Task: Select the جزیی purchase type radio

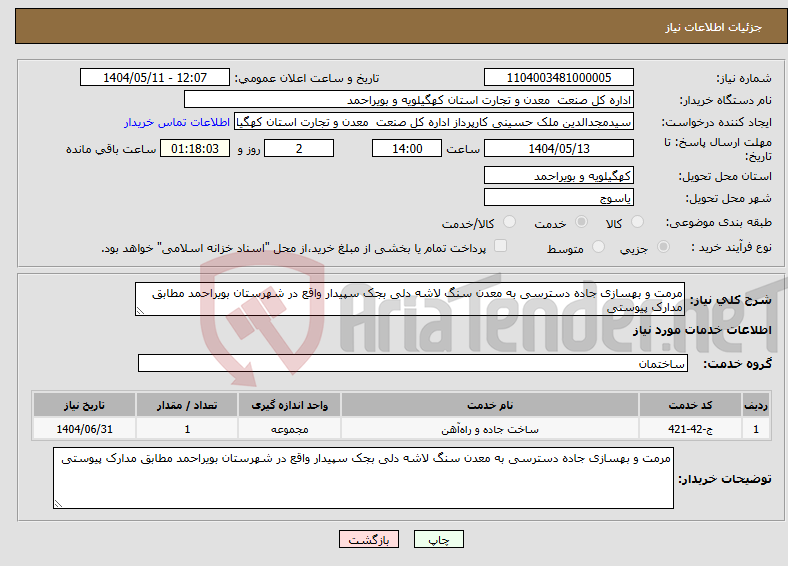Action: point(663,246)
